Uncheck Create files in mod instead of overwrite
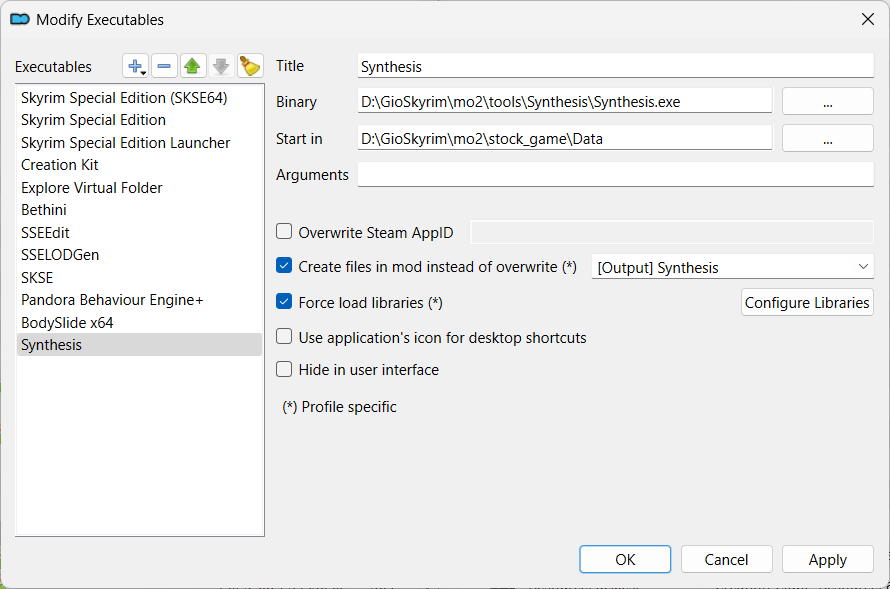This screenshot has width=890, height=589. pyautogui.click(x=283, y=266)
